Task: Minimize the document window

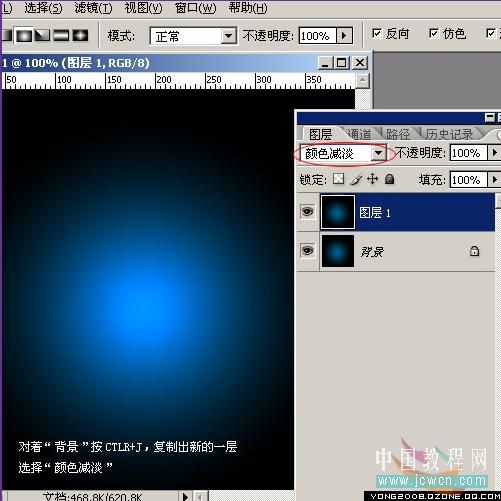Action: click(325, 63)
